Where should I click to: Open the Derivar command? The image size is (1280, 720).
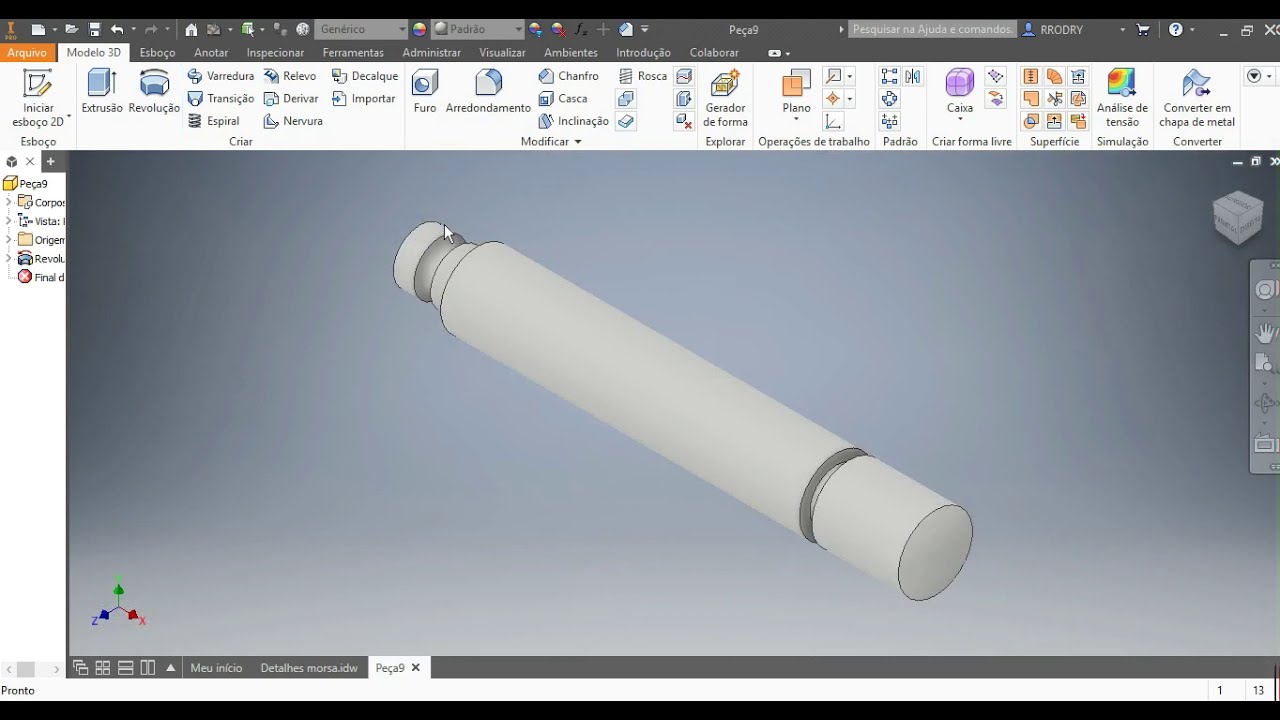pyautogui.click(x=291, y=98)
